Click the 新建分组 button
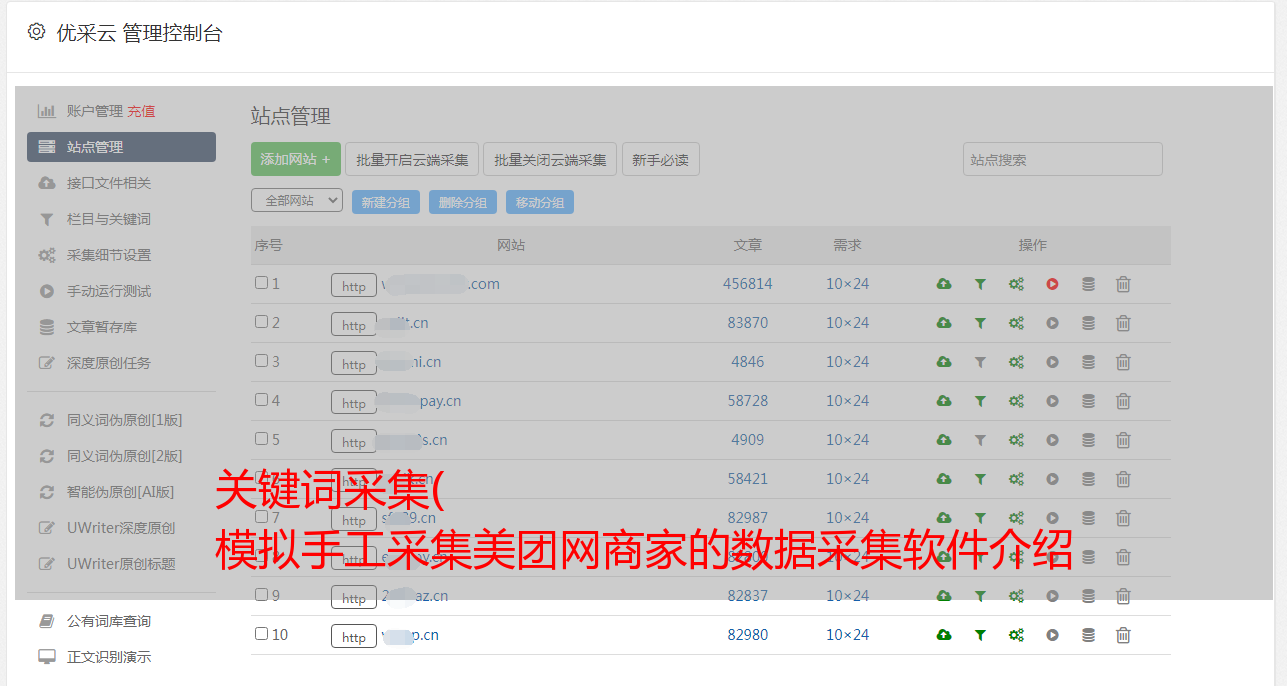This screenshot has width=1287, height=686. pyautogui.click(x=386, y=202)
